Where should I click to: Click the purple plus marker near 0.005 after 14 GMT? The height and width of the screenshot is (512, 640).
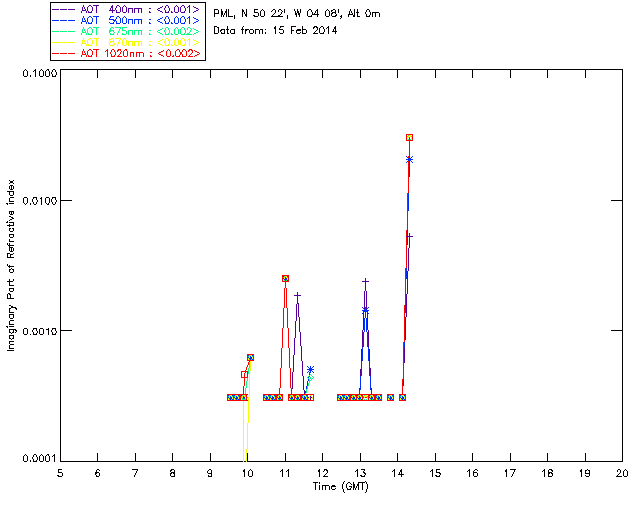coord(409,237)
